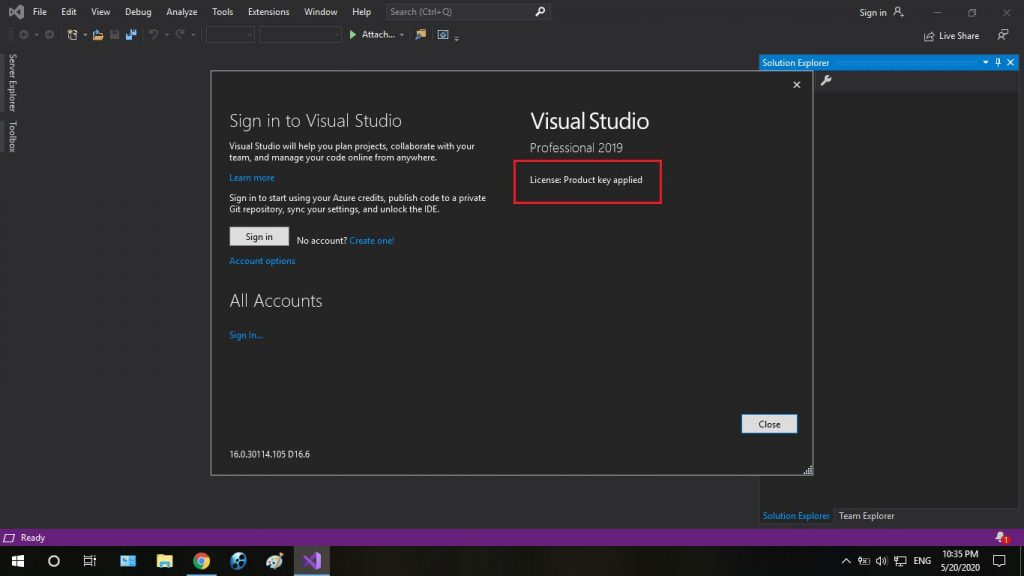Open the notifications bell in status bar
The height and width of the screenshot is (576, 1024).
[x=1000, y=538]
